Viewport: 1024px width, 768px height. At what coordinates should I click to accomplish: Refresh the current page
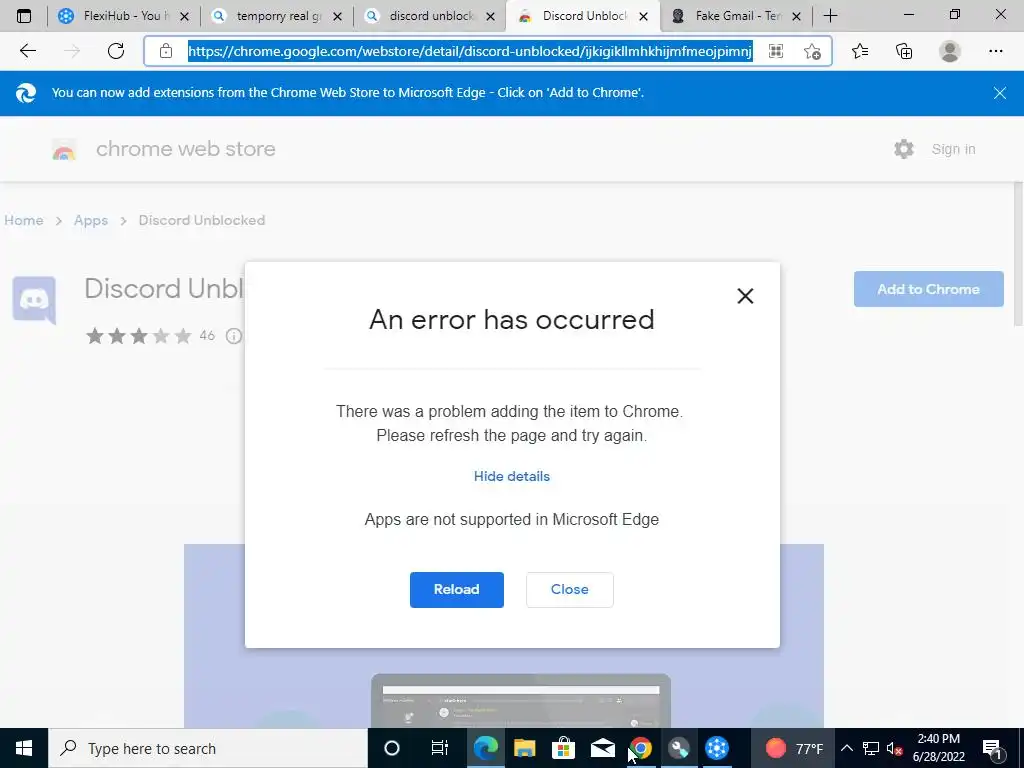[x=116, y=51]
